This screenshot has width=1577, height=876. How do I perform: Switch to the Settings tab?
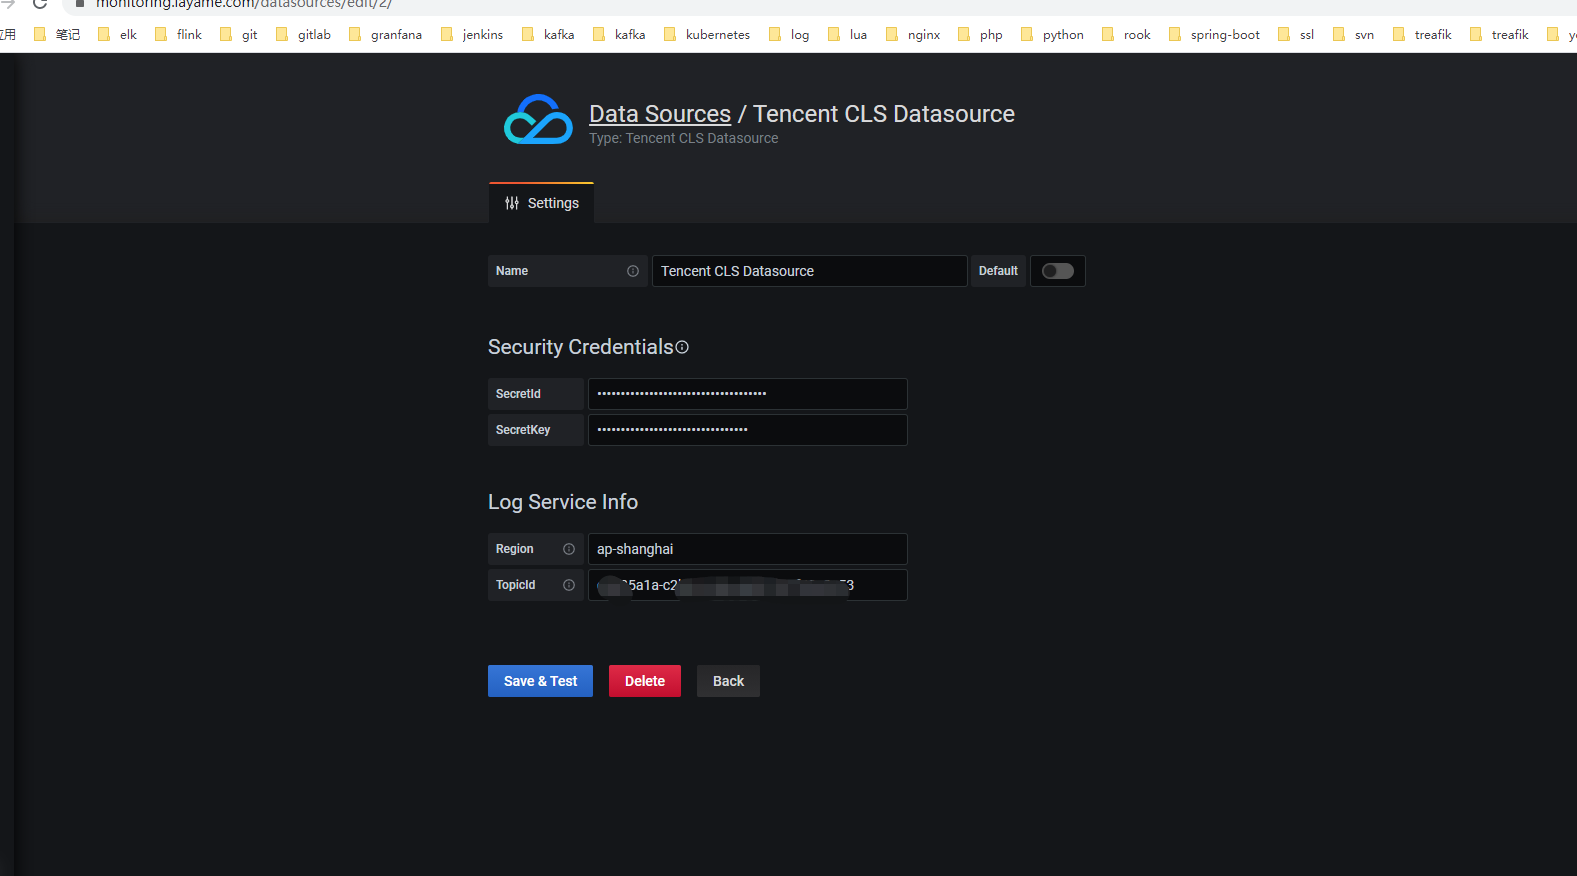pos(541,203)
